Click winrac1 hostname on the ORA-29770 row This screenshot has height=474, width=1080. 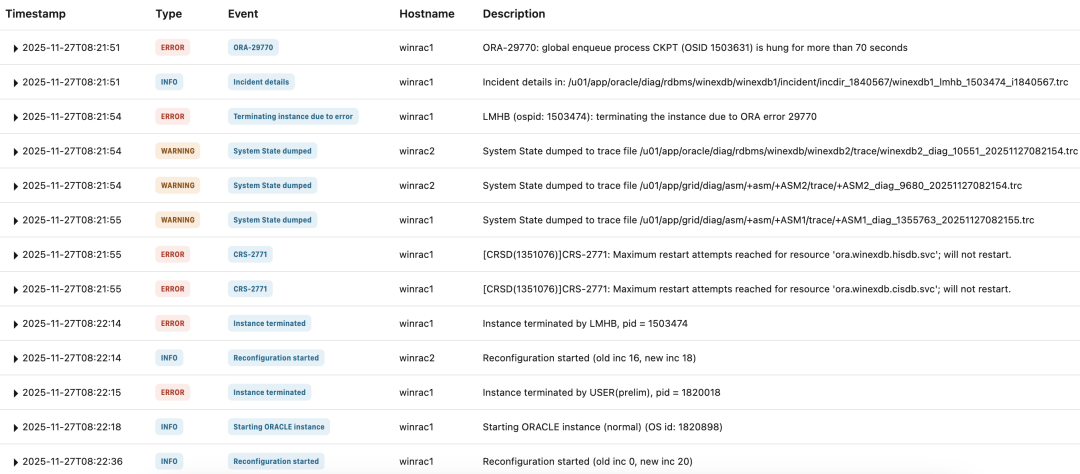pos(416,48)
